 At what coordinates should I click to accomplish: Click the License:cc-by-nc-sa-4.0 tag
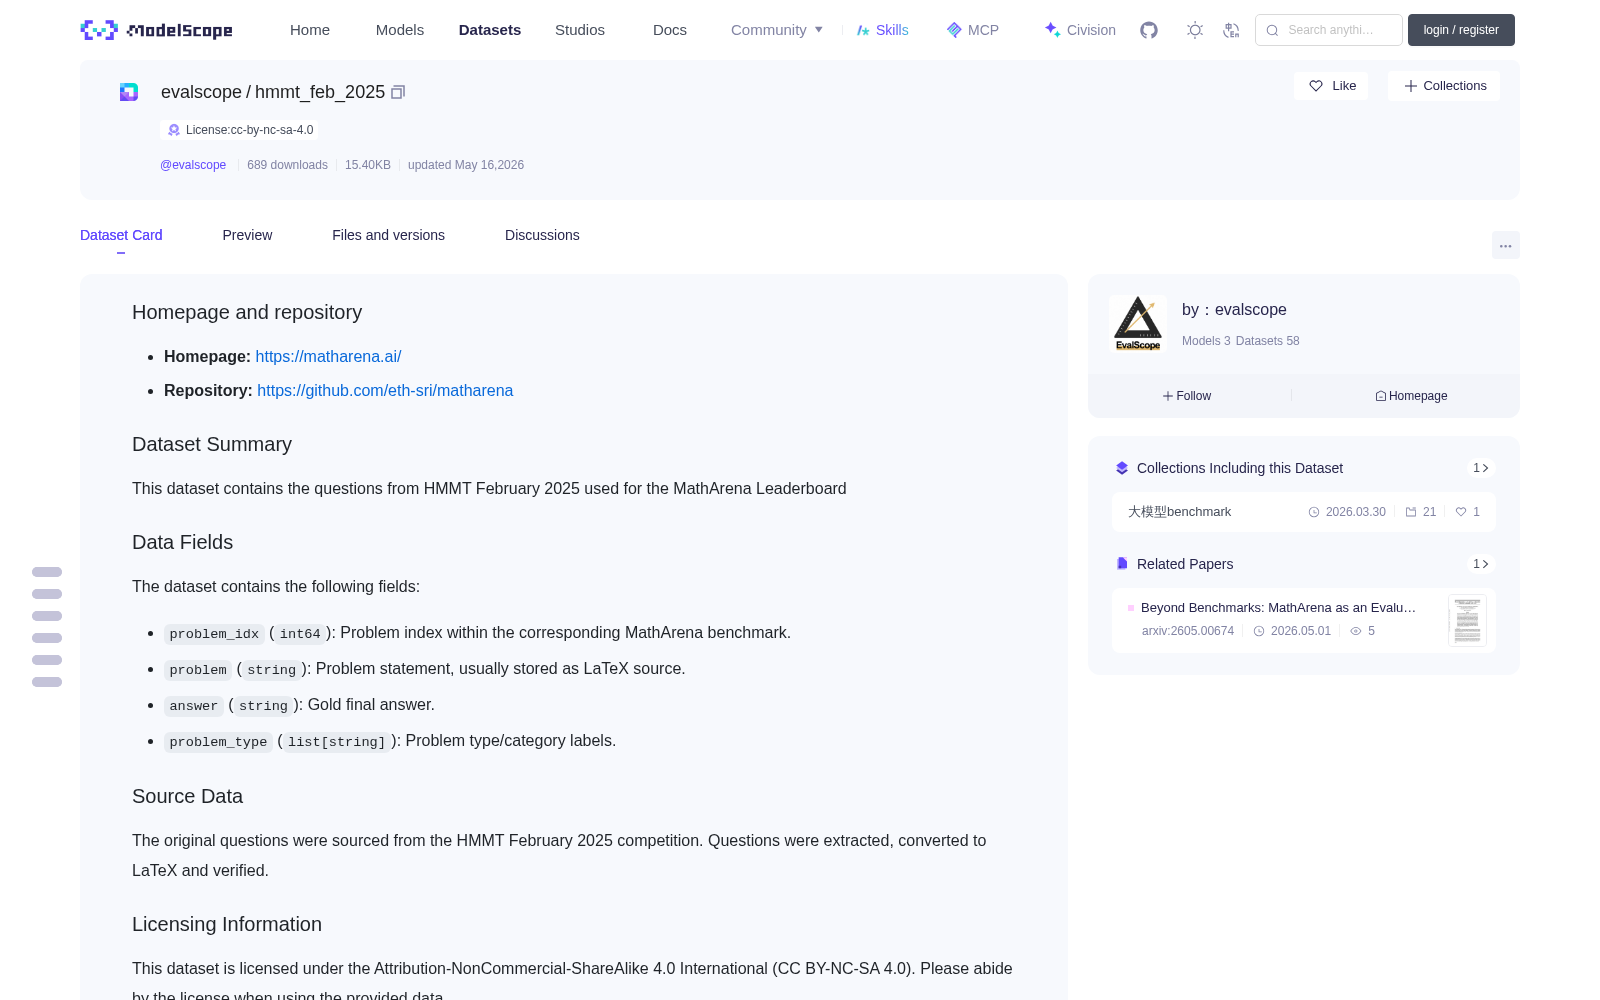240,130
